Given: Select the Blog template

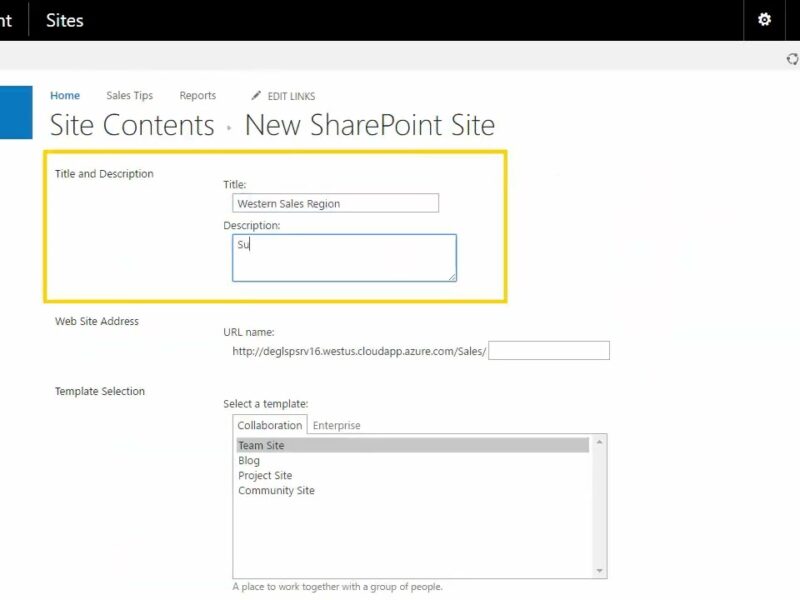Looking at the screenshot, I should tap(249, 461).
